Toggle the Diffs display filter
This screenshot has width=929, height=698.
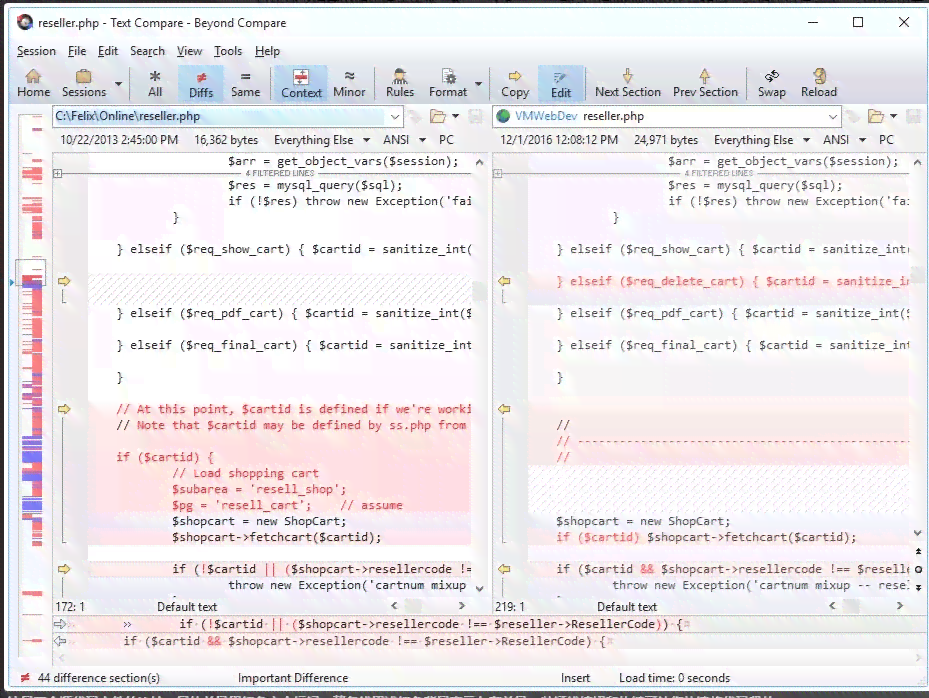(x=201, y=83)
